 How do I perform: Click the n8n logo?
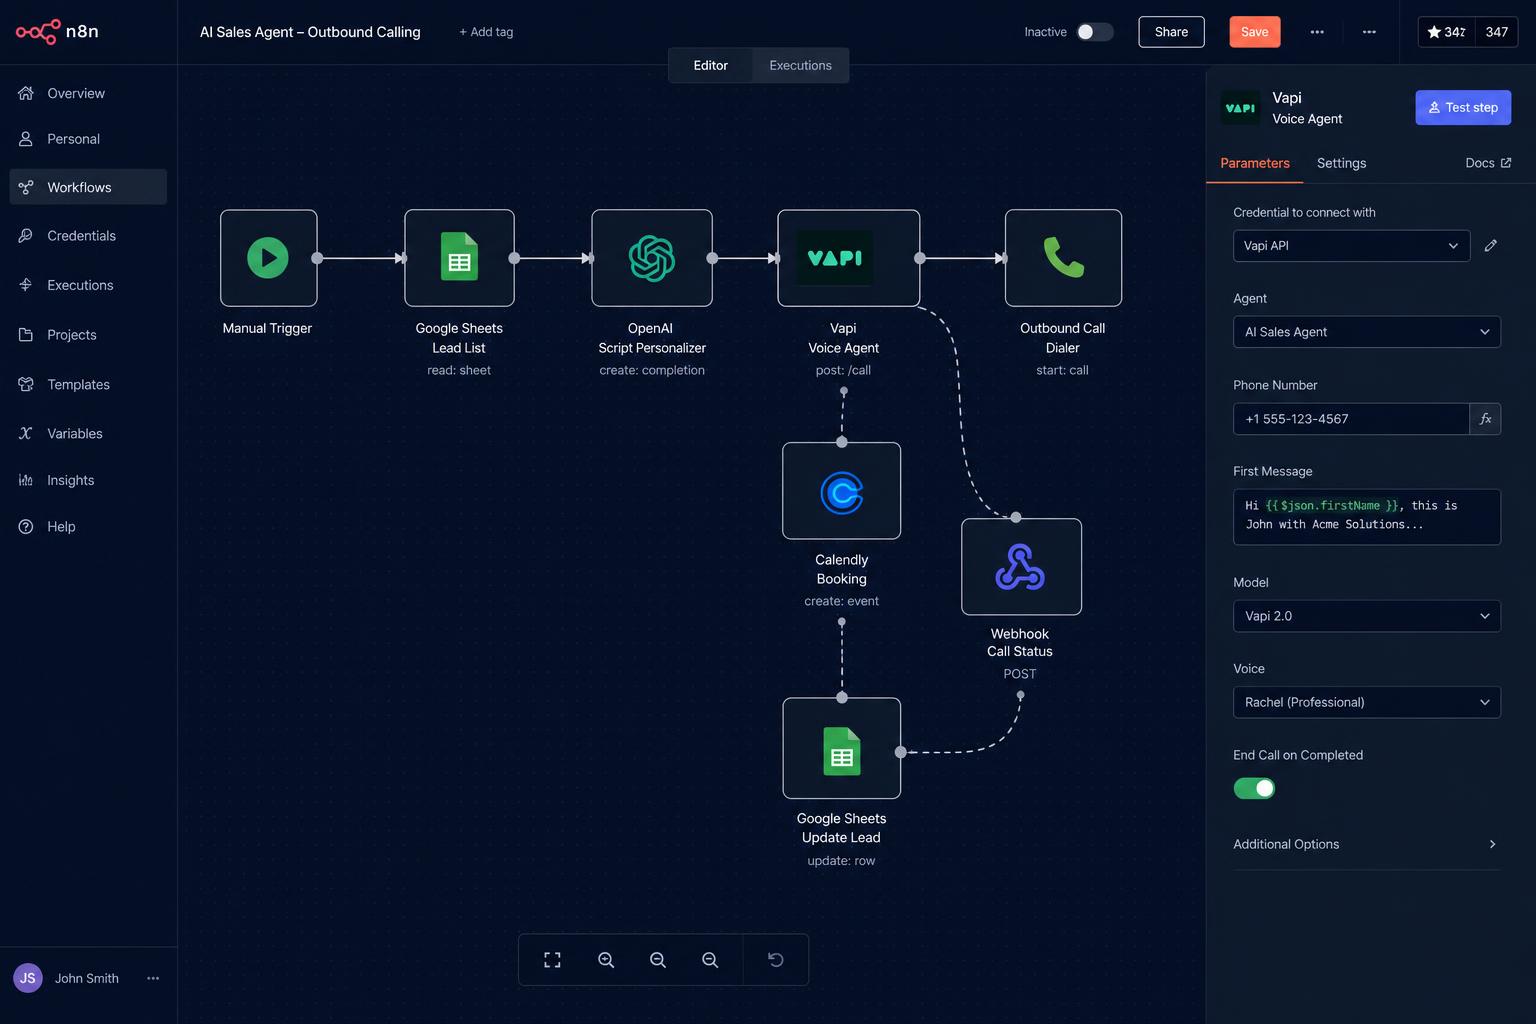click(57, 32)
